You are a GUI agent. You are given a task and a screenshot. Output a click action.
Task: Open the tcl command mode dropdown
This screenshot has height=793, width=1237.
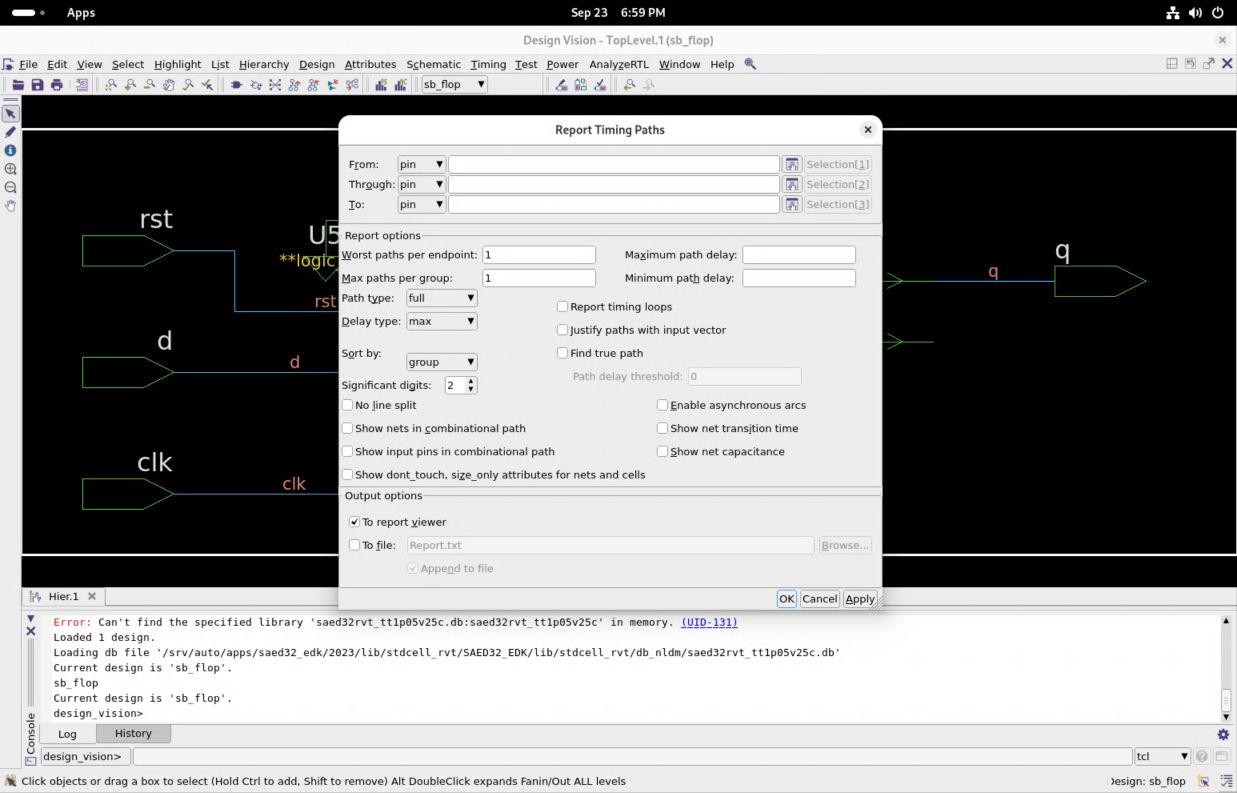tap(1162, 757)
